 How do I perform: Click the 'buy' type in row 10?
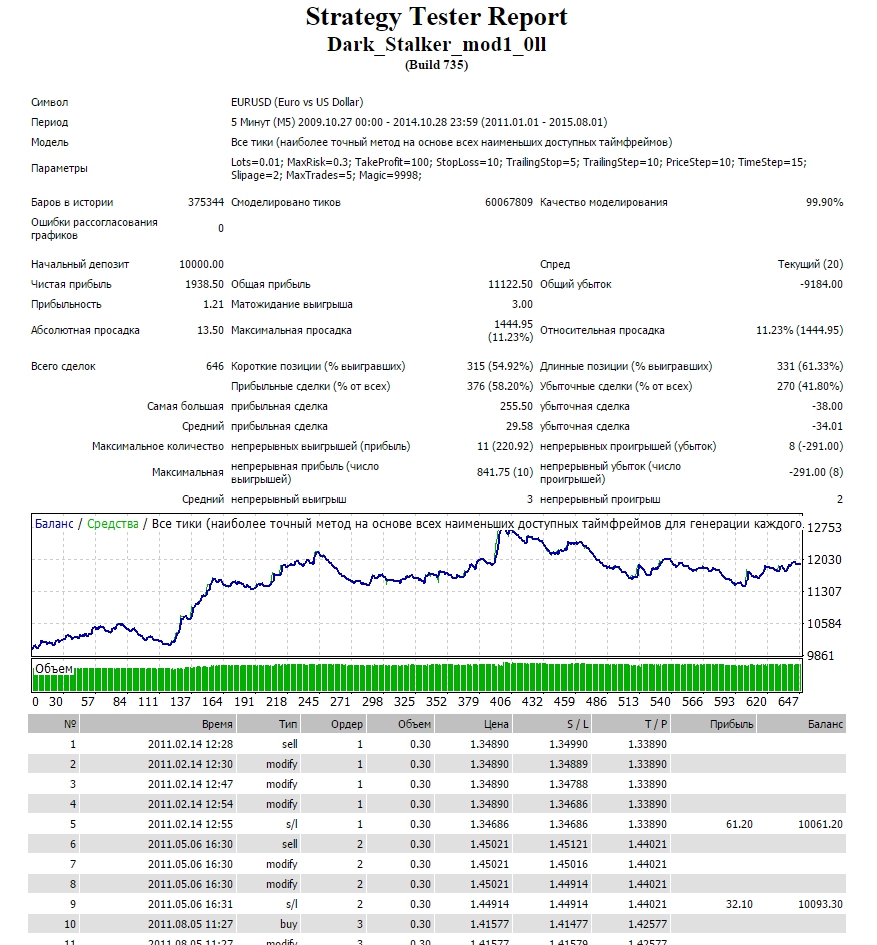click(x=289, y=925)
